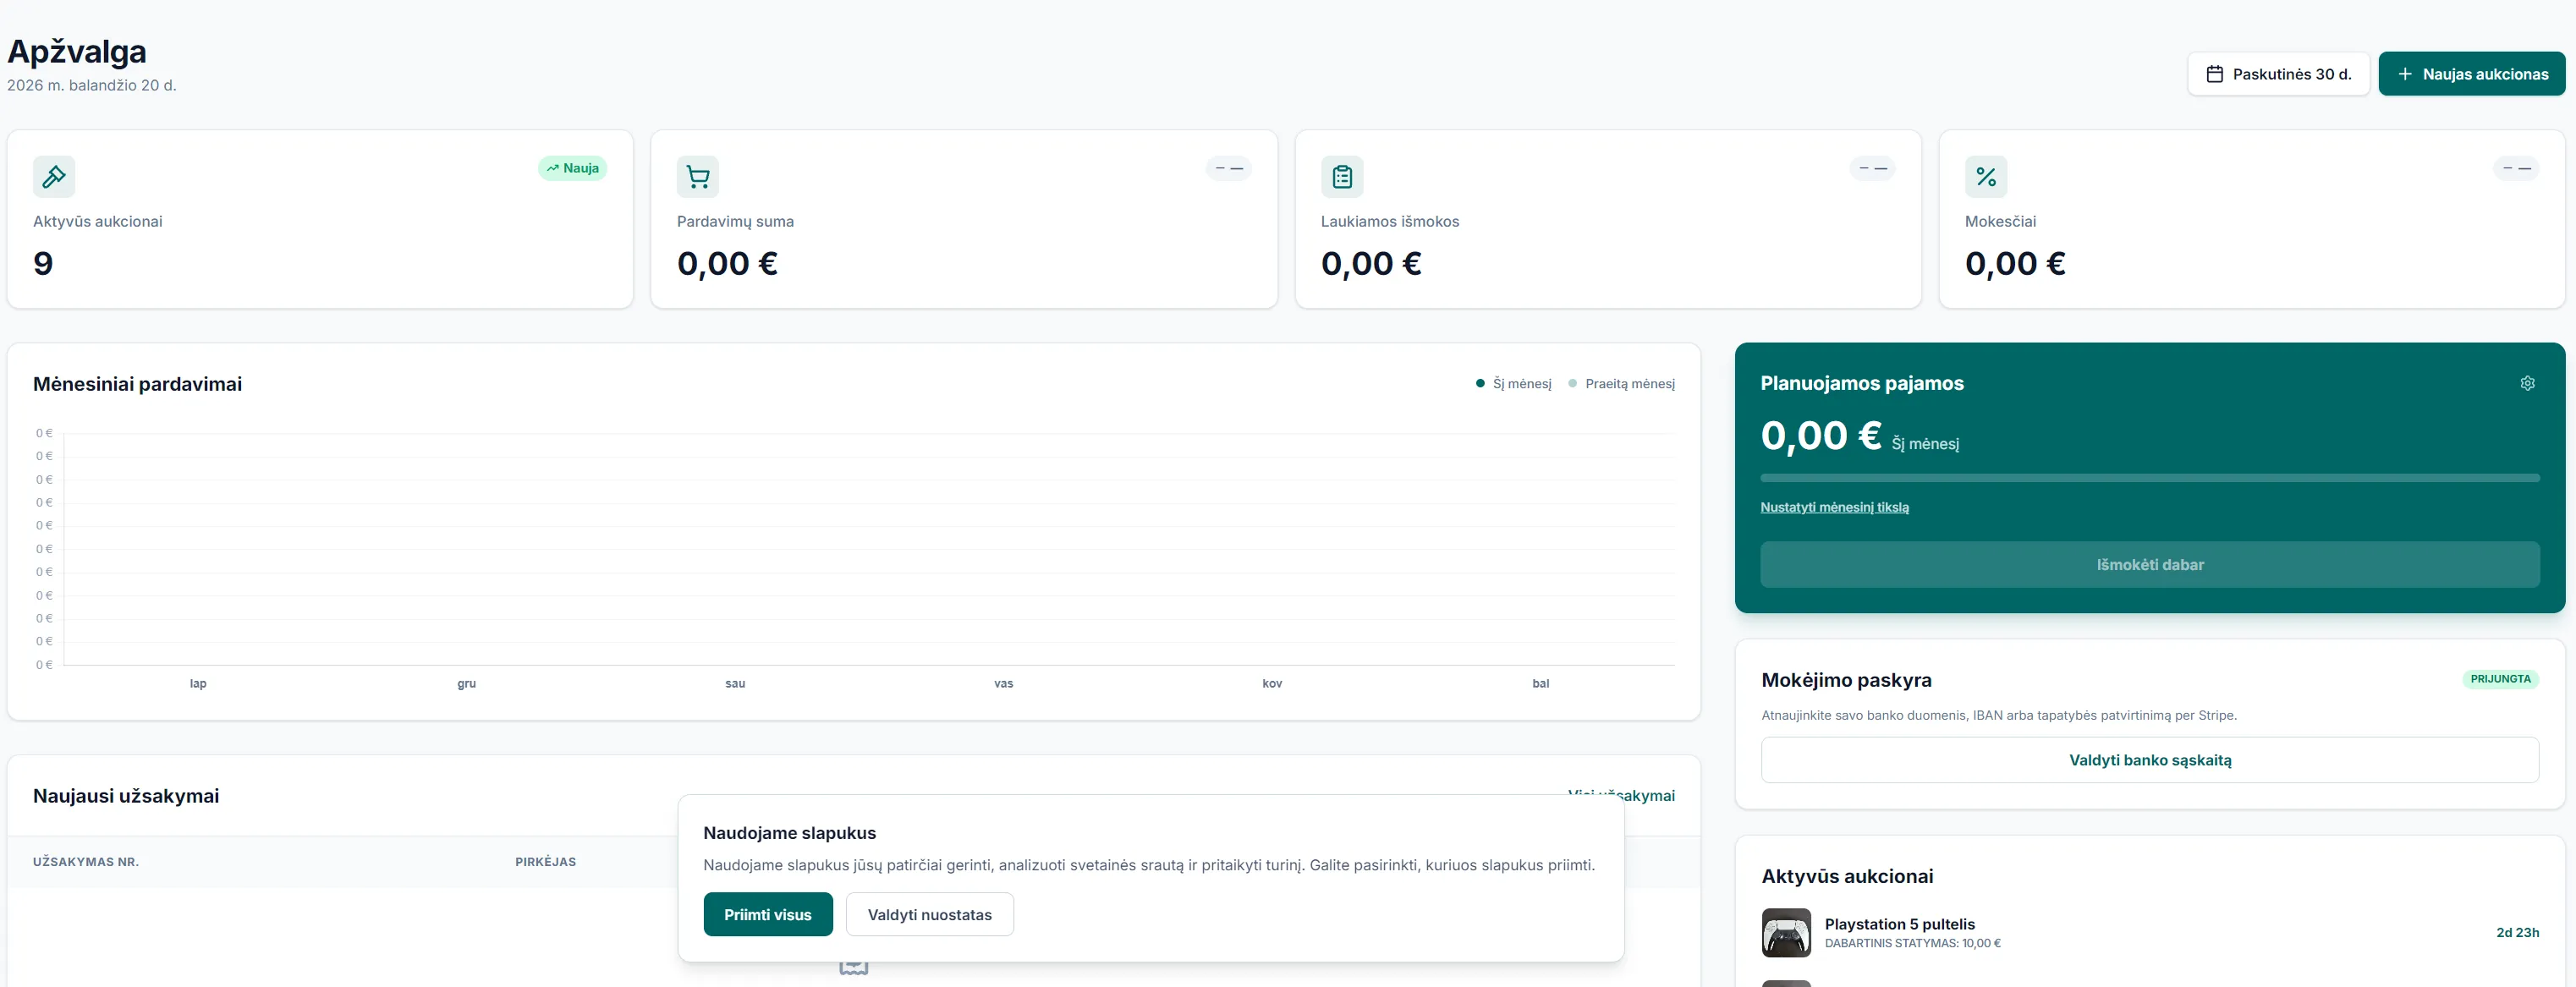The image size is (2576, 987).
Task: Open the "Paskutinės 30 d." date range selector
Action: pyautogui.click(x=2278, y=73)
